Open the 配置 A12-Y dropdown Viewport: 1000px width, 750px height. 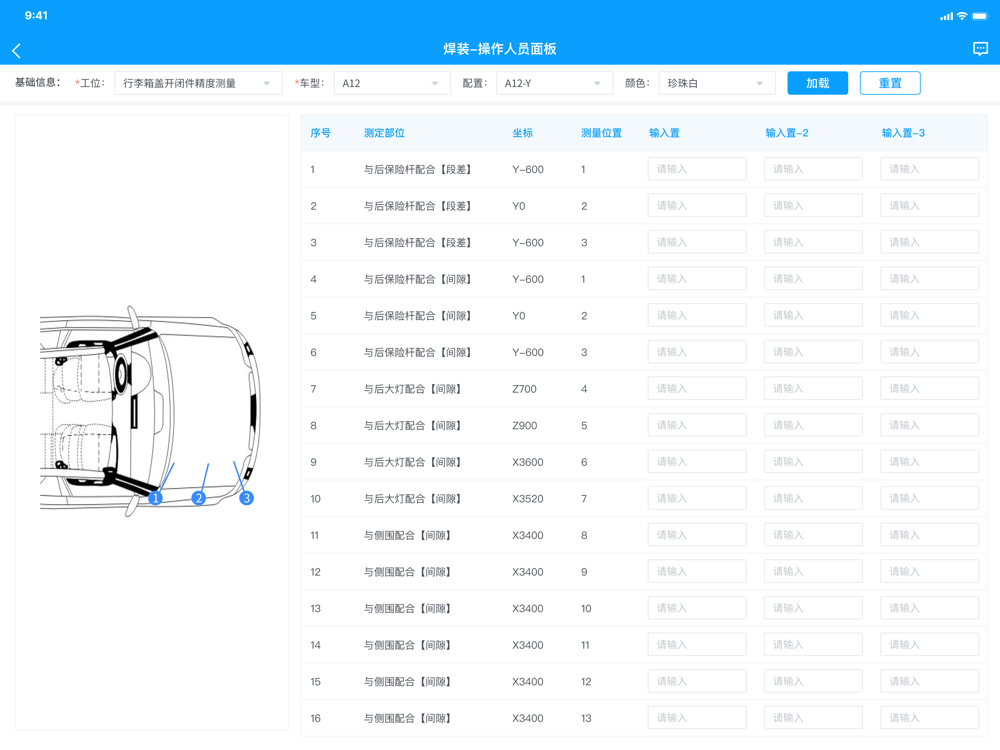[x=554, y=83]
